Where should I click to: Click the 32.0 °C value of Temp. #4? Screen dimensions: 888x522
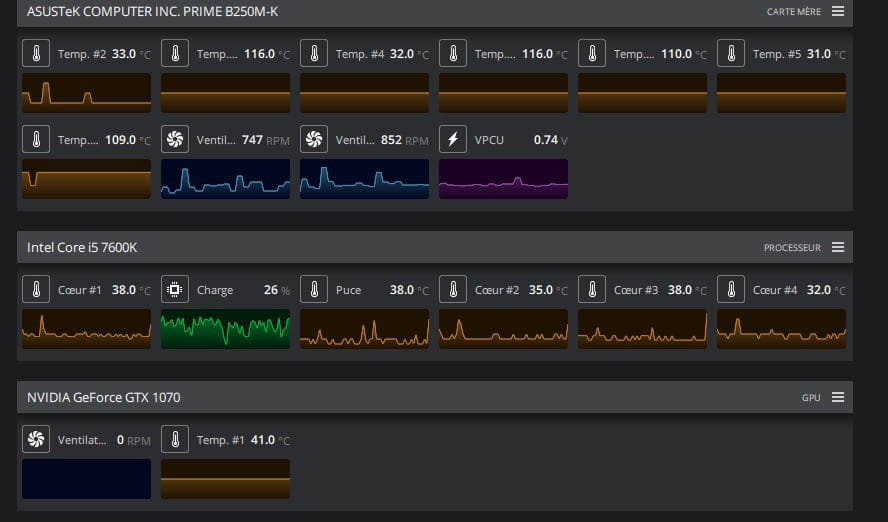(x=409, y=54)
